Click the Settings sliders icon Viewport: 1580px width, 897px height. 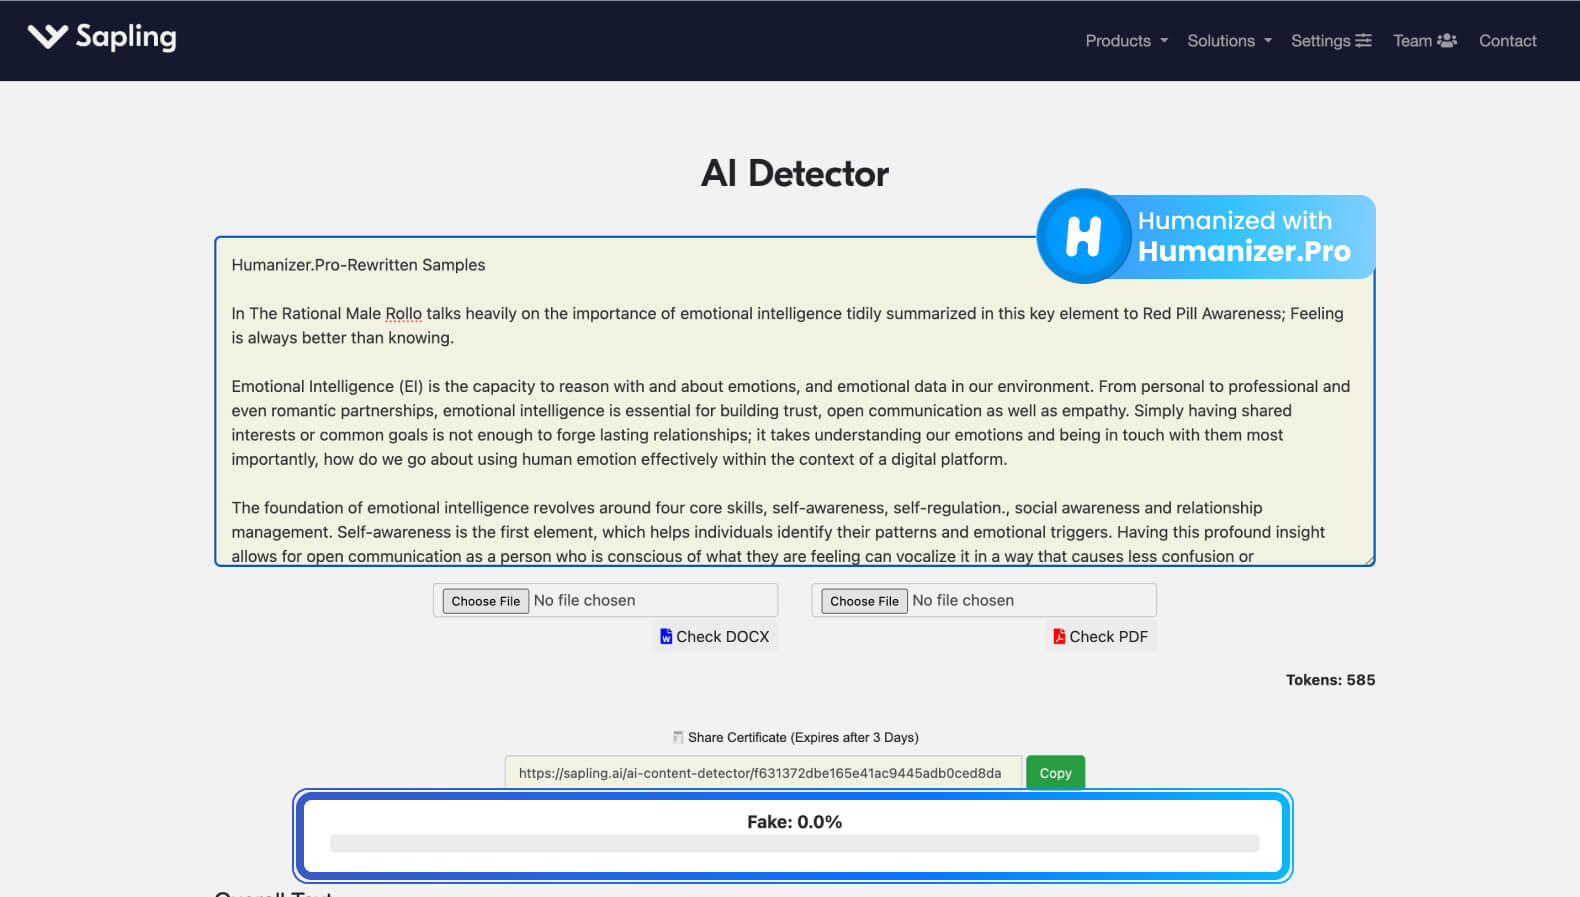[1363, 41]
